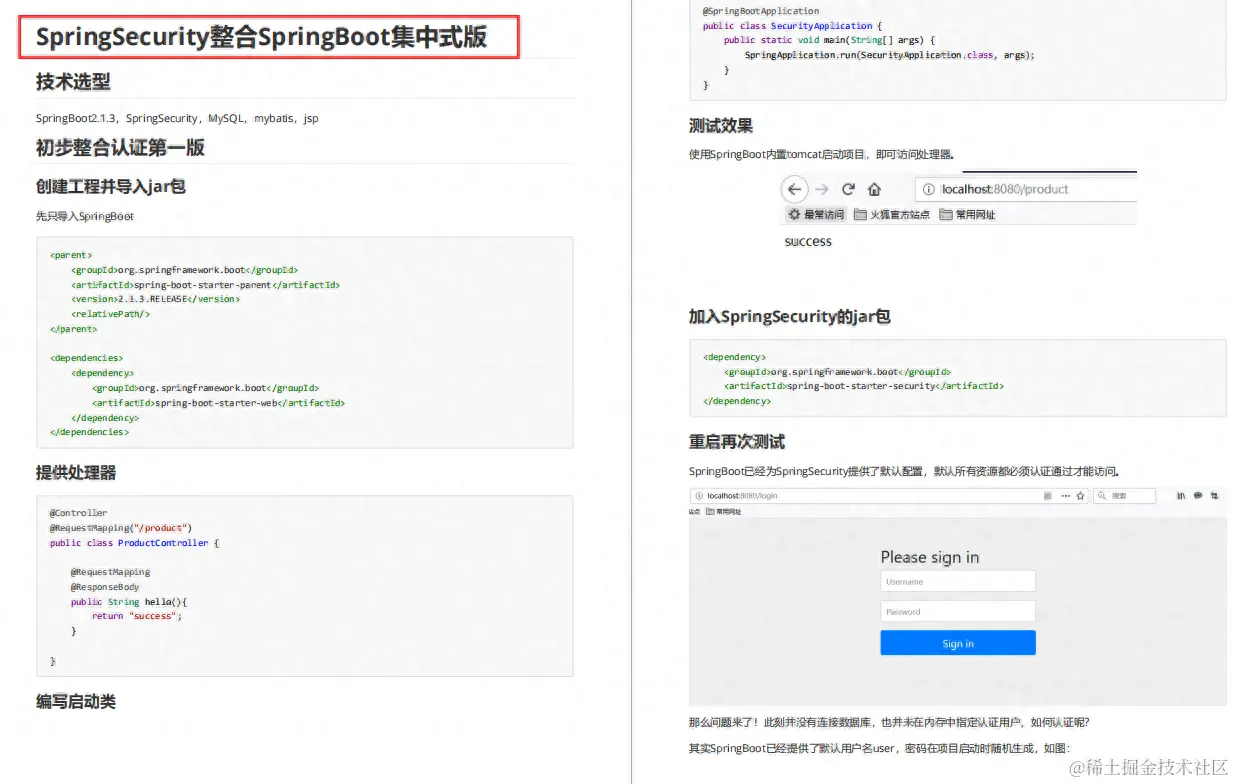This screenshot has width=1235, height=784.
Task: Click the 测试效果 heading
Action: 721,126
